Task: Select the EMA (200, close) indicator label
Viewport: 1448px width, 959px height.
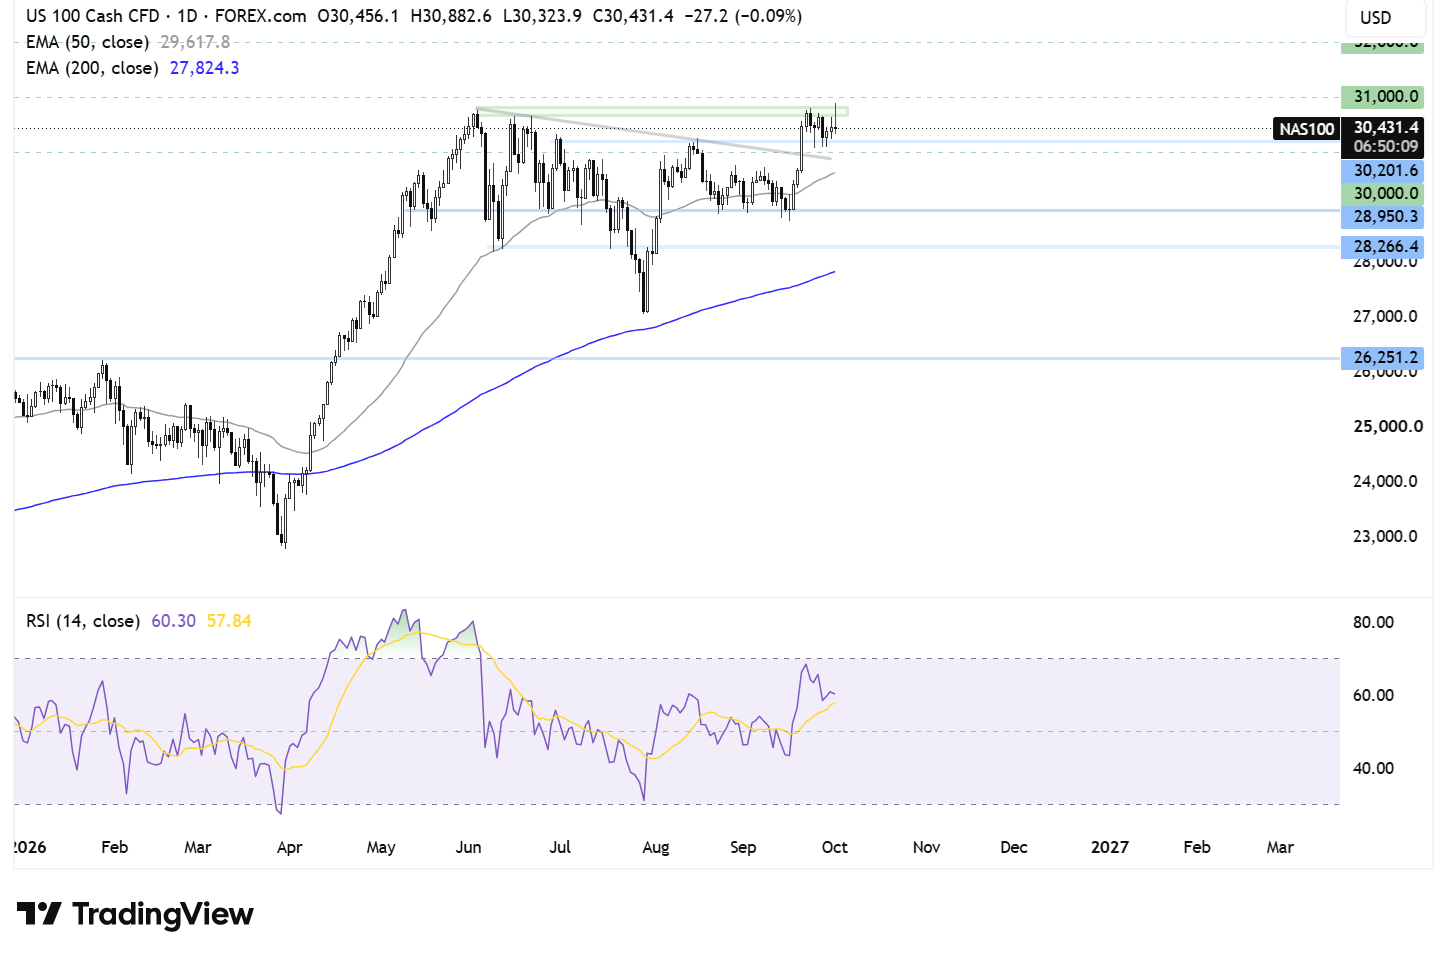Action: tap(92, 68)
